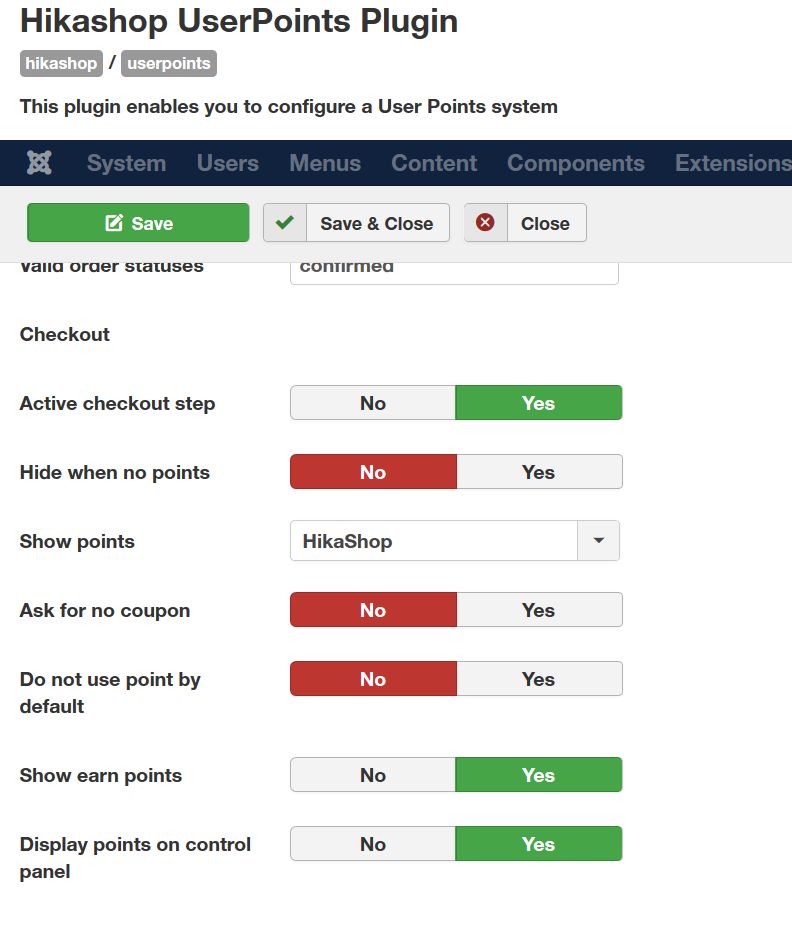Set Ask for no coupon to Yes
Screen dimensions: 792x931
point(538,610)
